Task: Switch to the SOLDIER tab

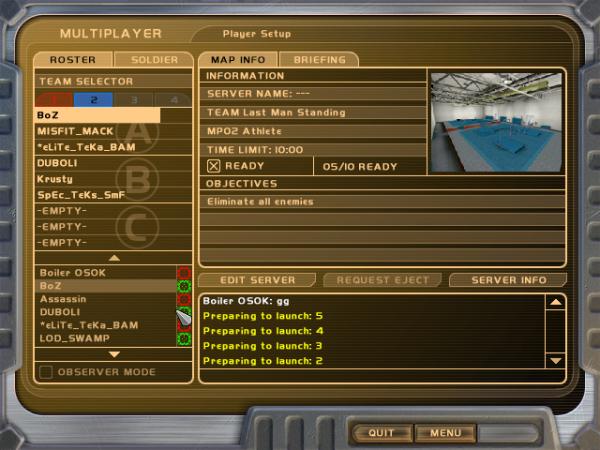Action: point(154,60)
